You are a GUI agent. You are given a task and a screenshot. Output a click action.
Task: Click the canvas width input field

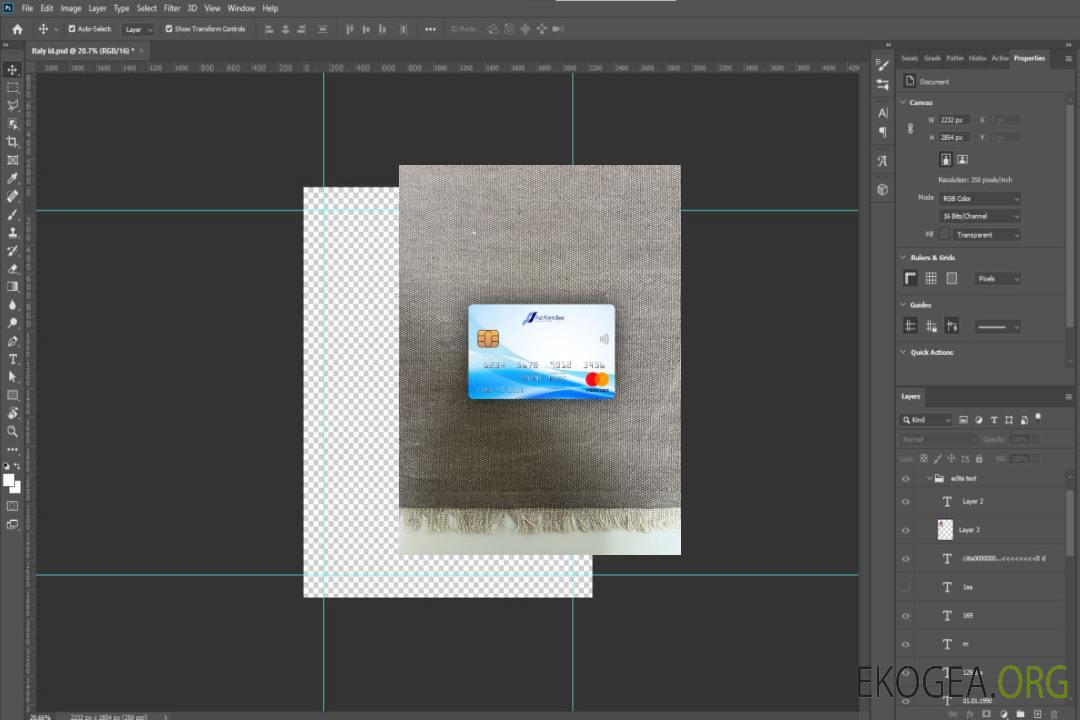pyautogui.click(x=953, y=120)
